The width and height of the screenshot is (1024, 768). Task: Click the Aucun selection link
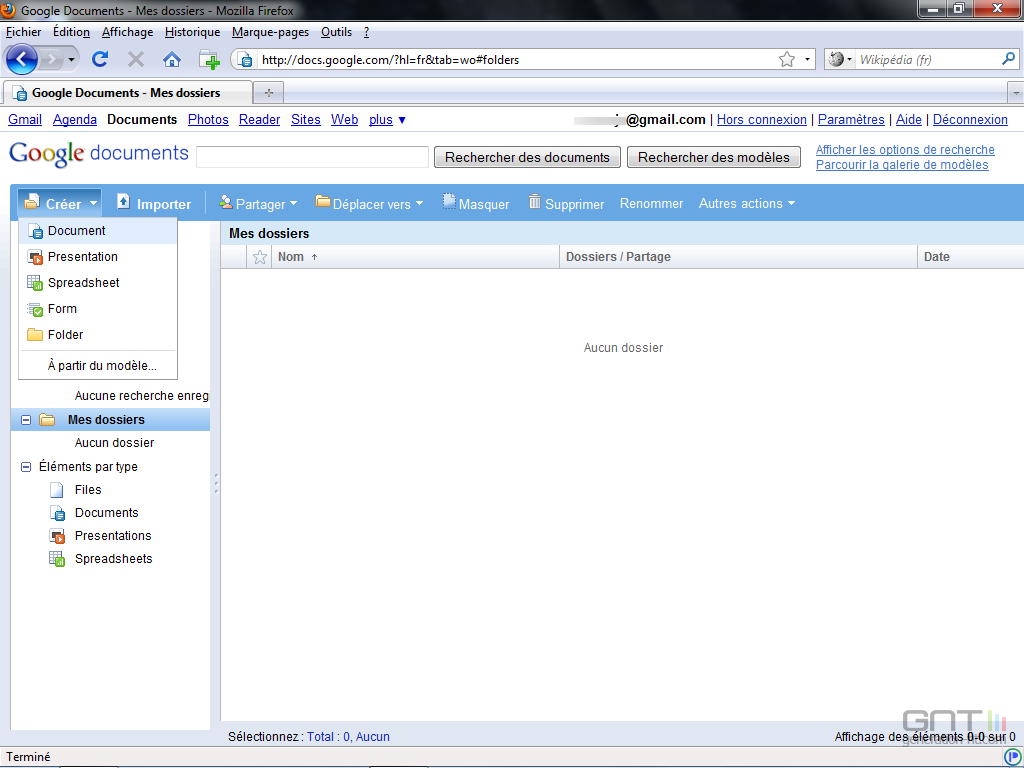(372, 737)
